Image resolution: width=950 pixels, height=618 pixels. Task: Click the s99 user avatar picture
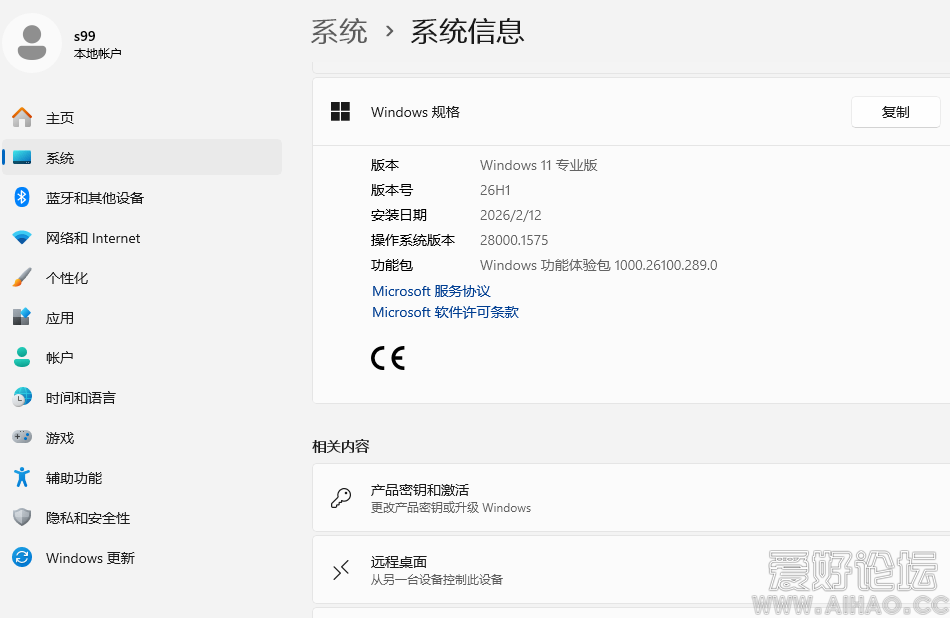32,43
